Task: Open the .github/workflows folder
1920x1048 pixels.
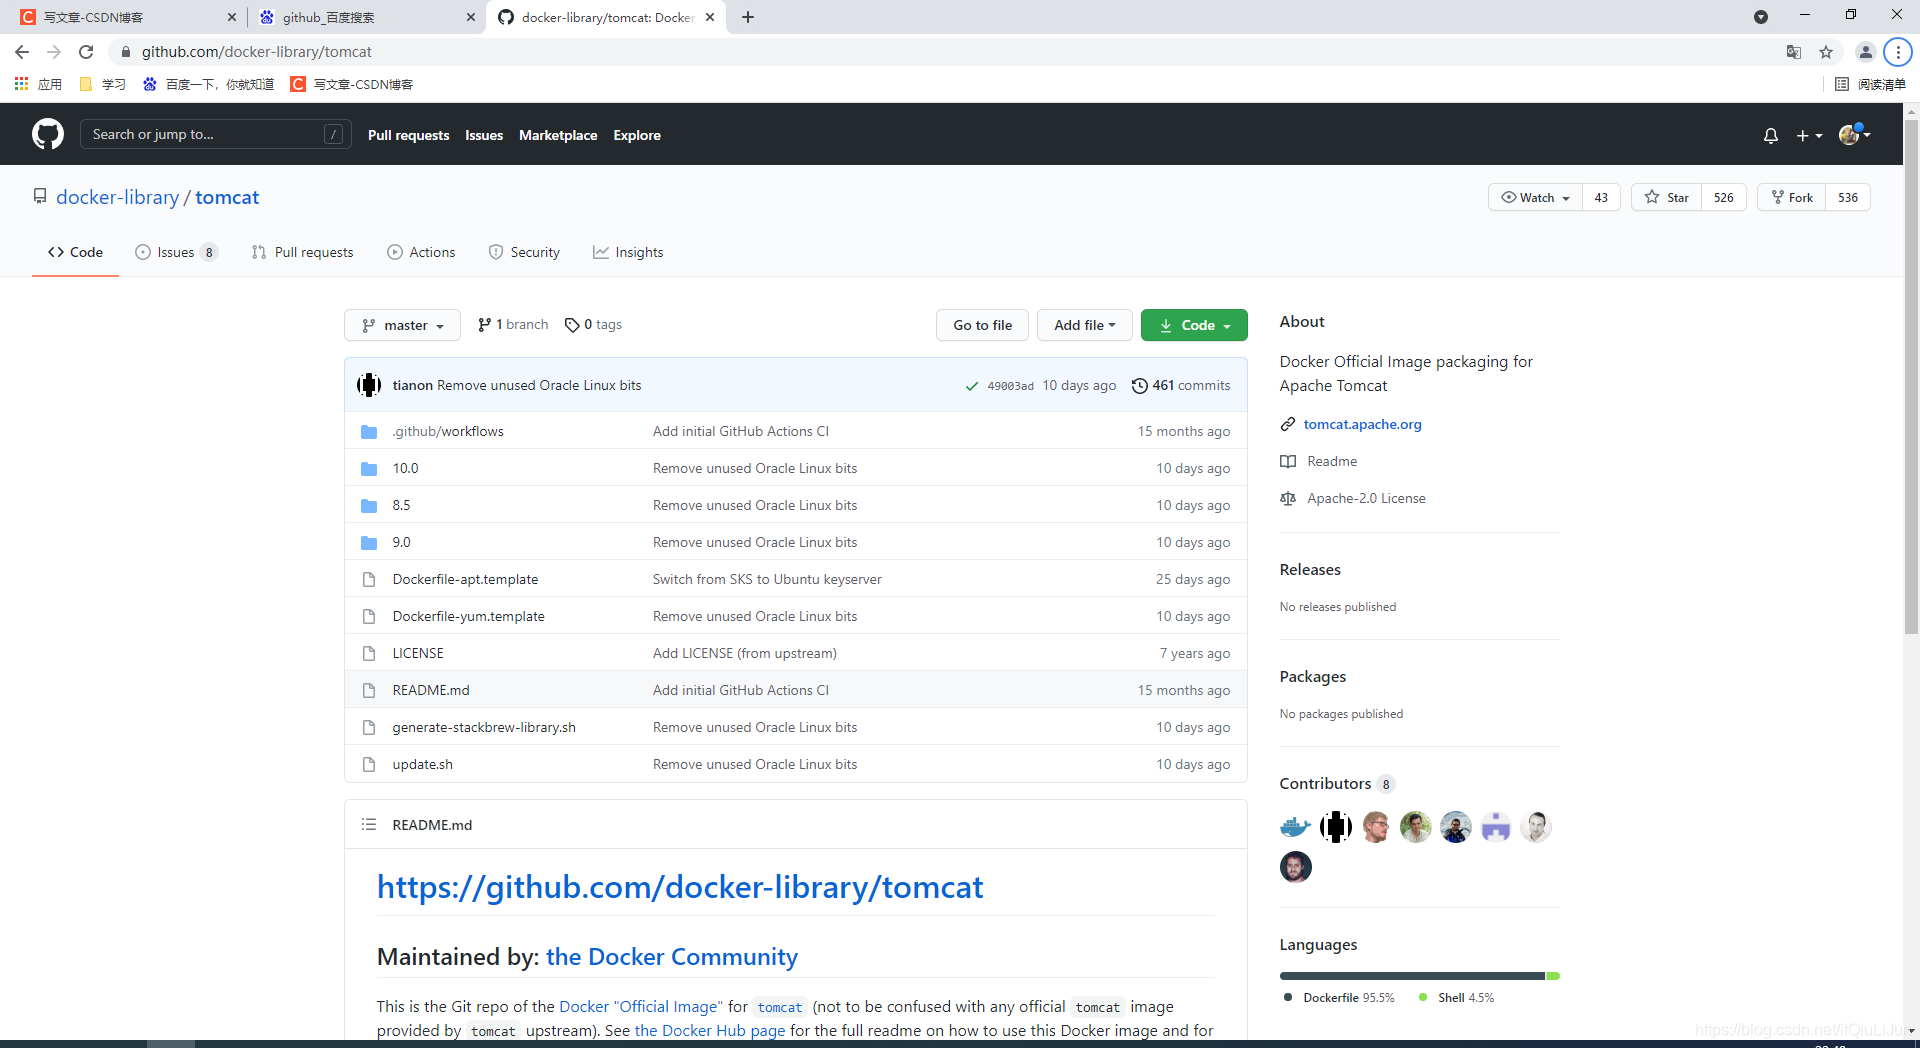Action: click(x=448, y=431)
